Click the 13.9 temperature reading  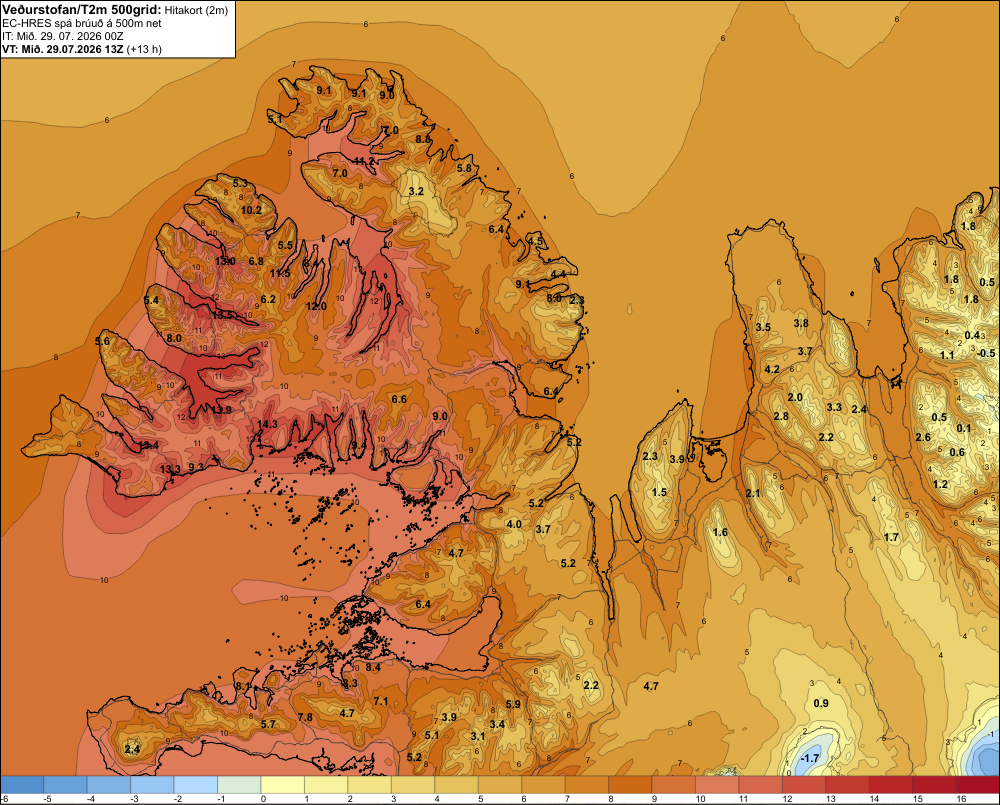click(221, 410)
